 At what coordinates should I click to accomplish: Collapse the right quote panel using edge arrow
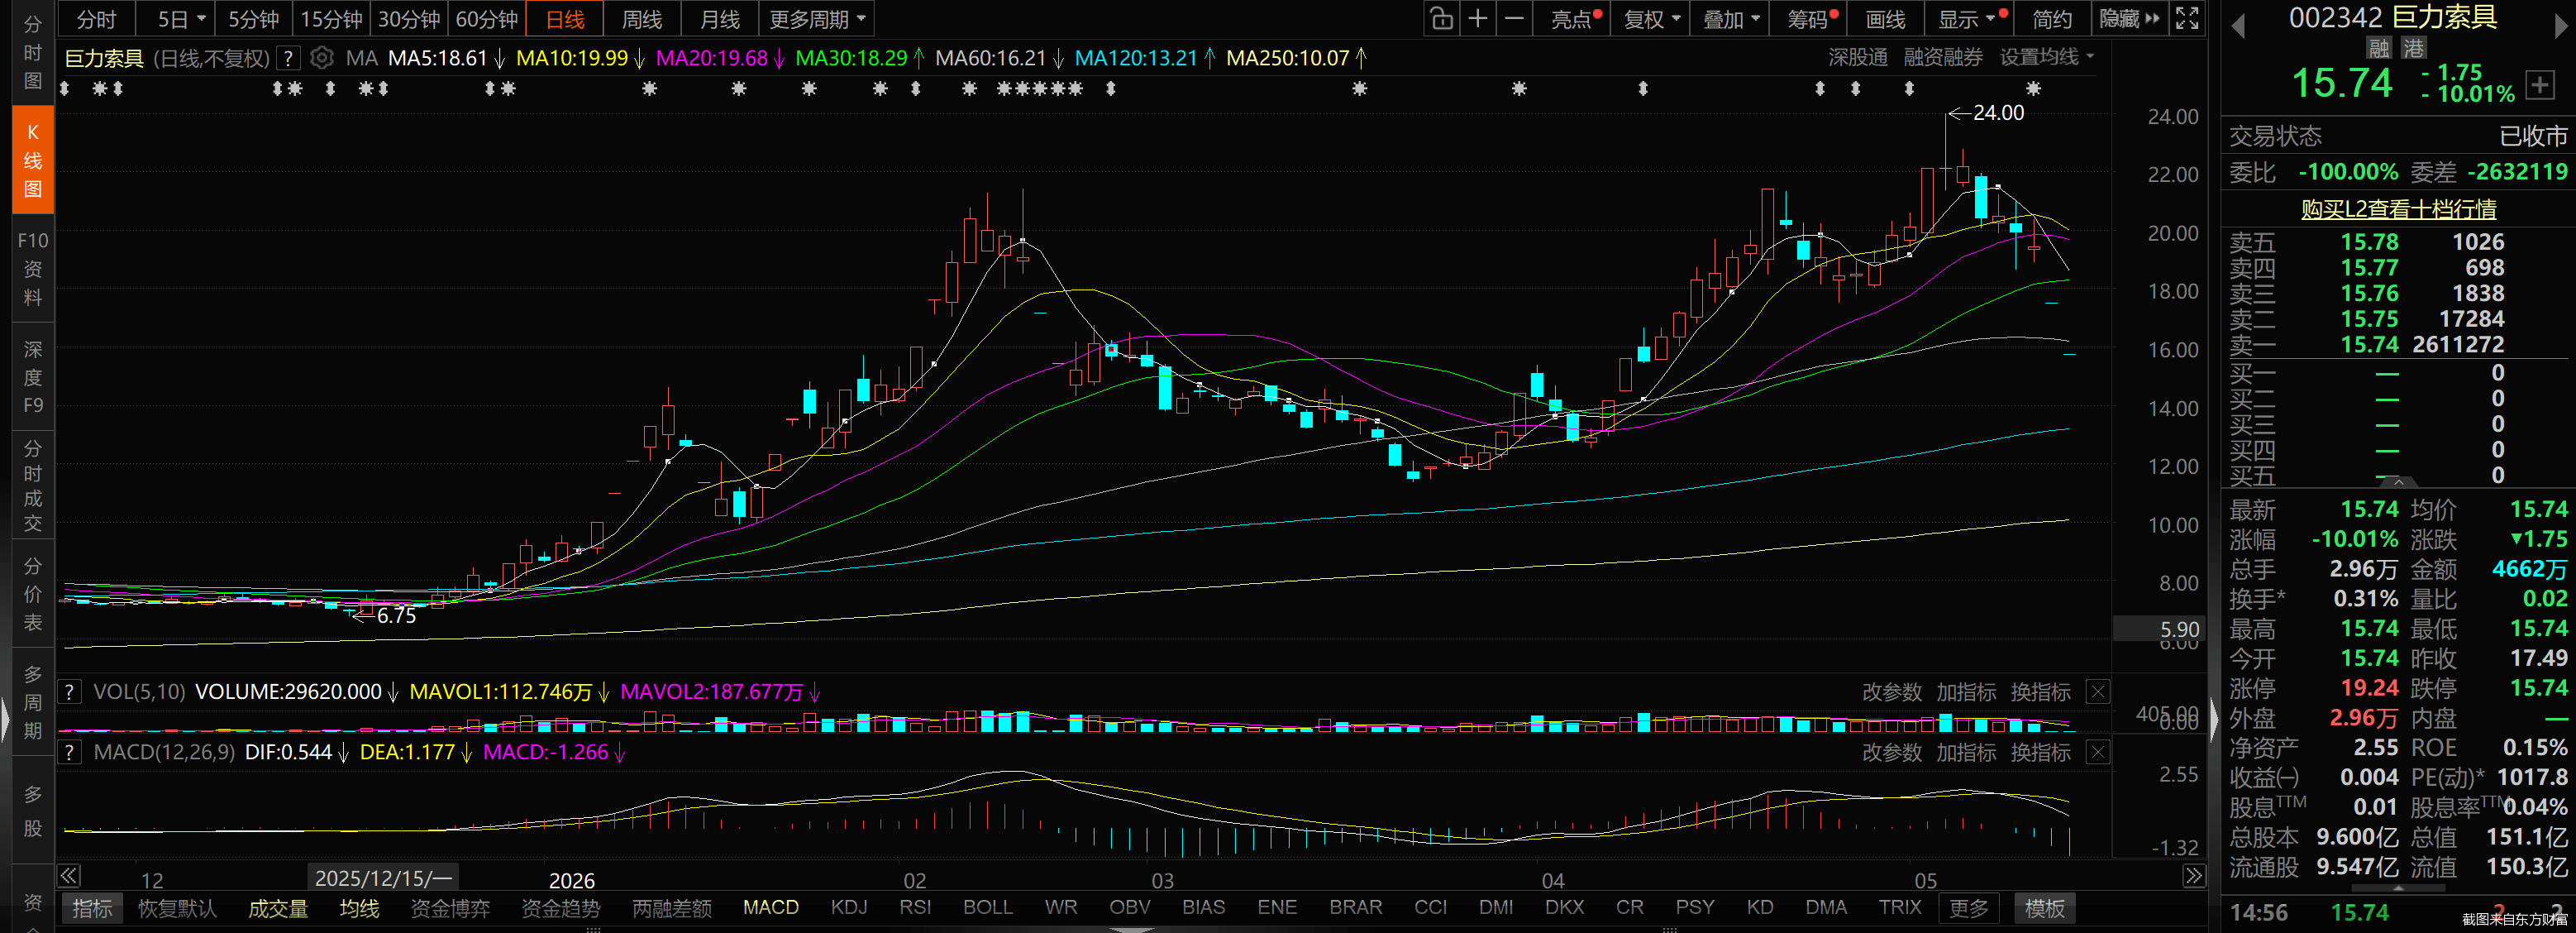click(x=2214, y=718)
